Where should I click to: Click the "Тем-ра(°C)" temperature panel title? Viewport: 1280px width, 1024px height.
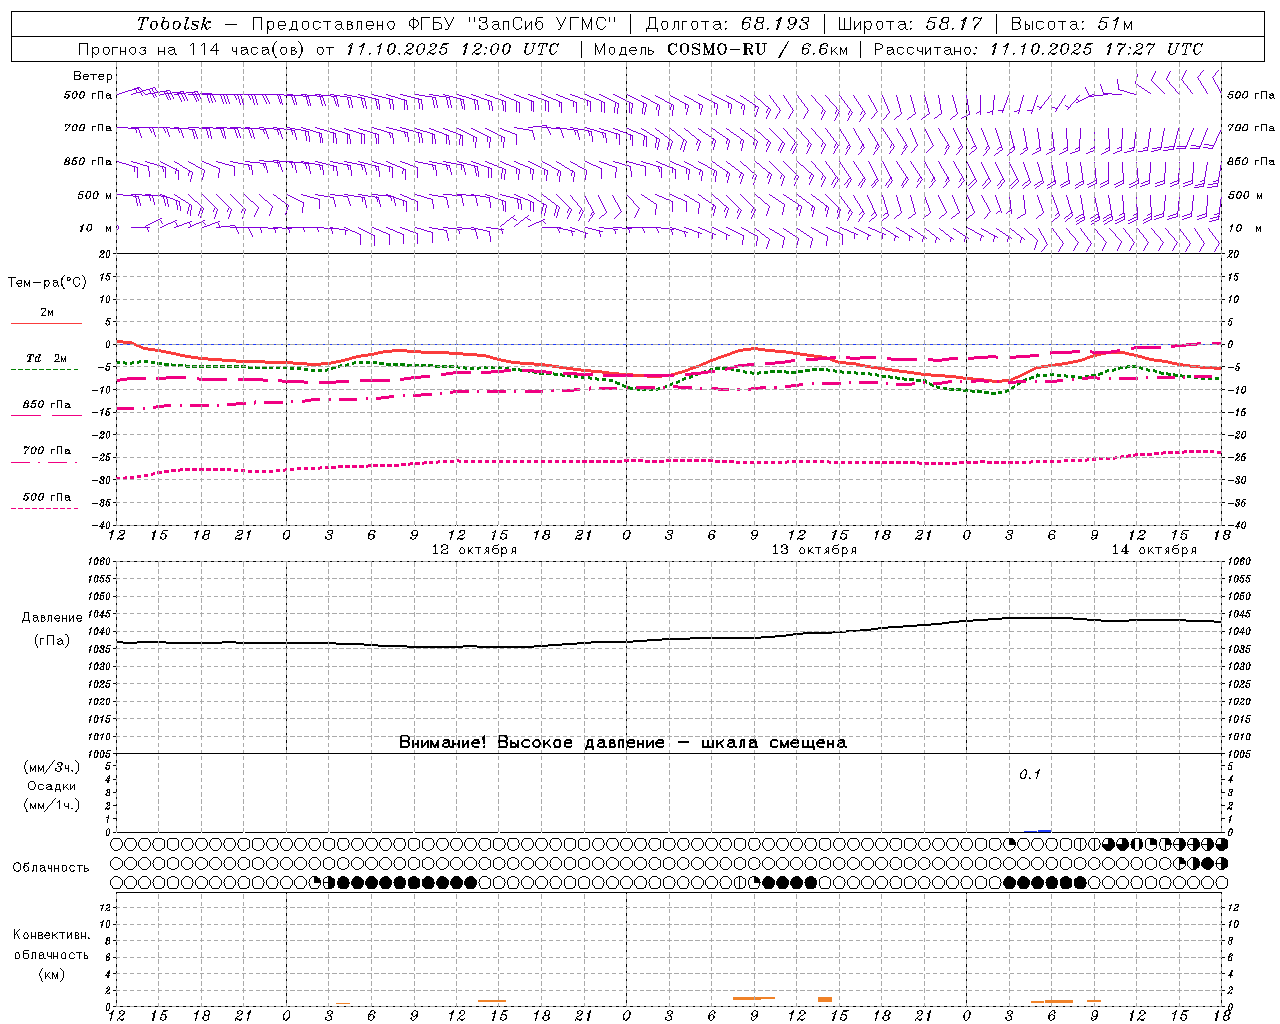47,283
